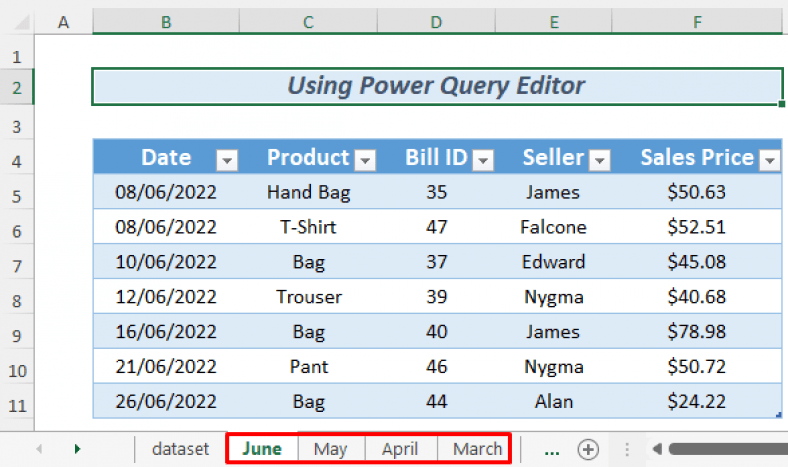Select row 7 header
788x467 pixels.
(17, 263)
